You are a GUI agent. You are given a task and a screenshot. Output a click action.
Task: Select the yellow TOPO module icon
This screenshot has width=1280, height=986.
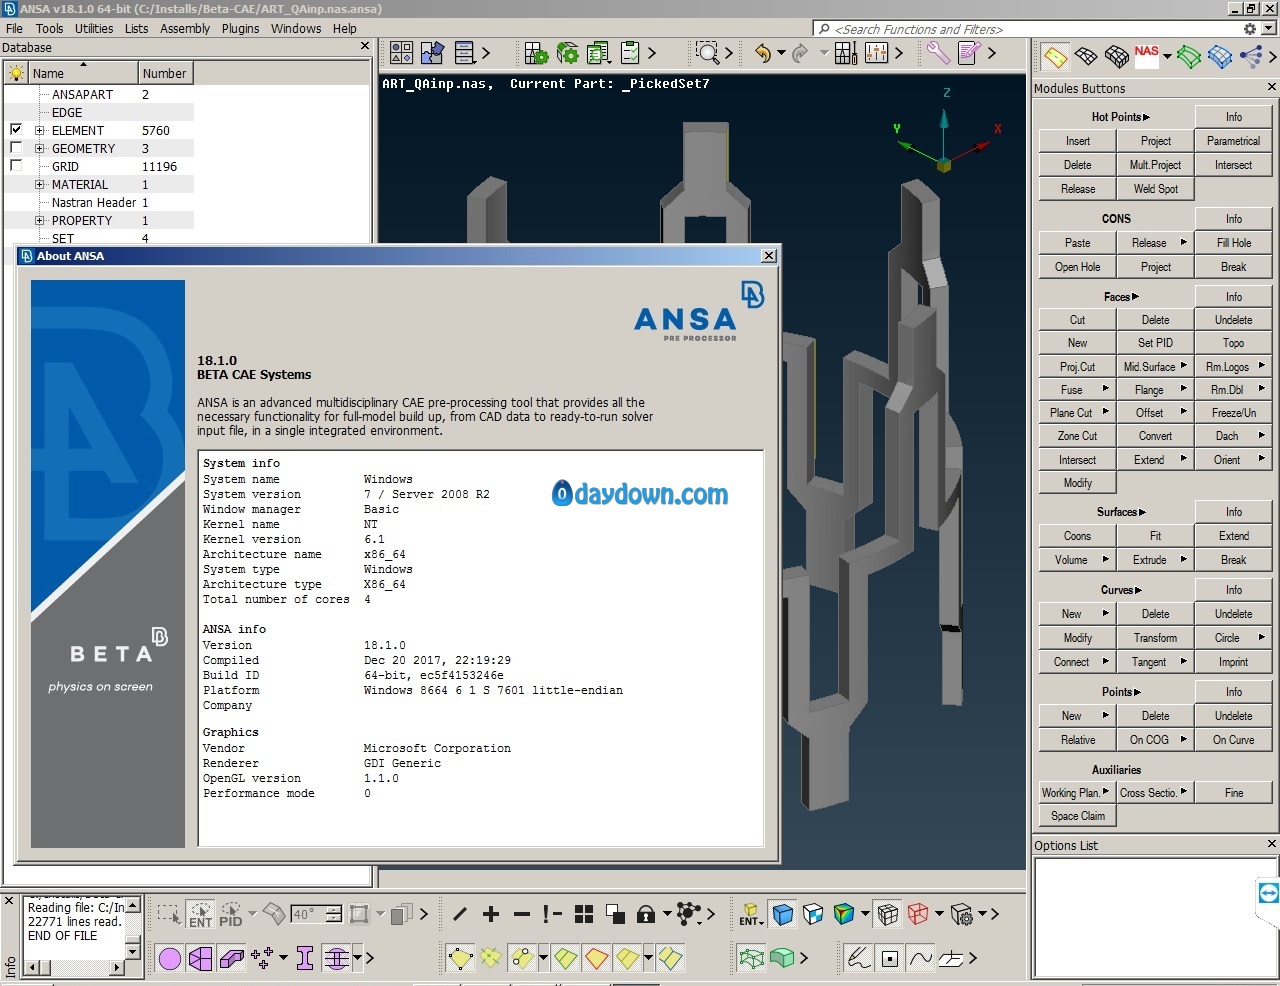point(1054,57)
